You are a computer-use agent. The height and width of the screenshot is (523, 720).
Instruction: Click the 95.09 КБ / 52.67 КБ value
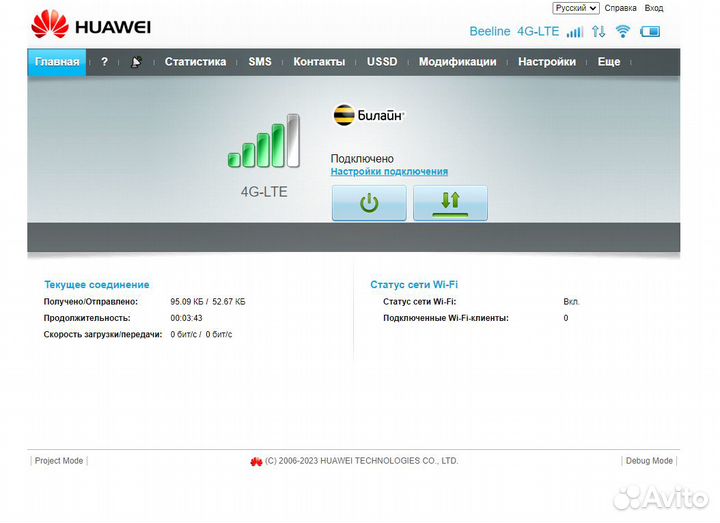point(208,302)
